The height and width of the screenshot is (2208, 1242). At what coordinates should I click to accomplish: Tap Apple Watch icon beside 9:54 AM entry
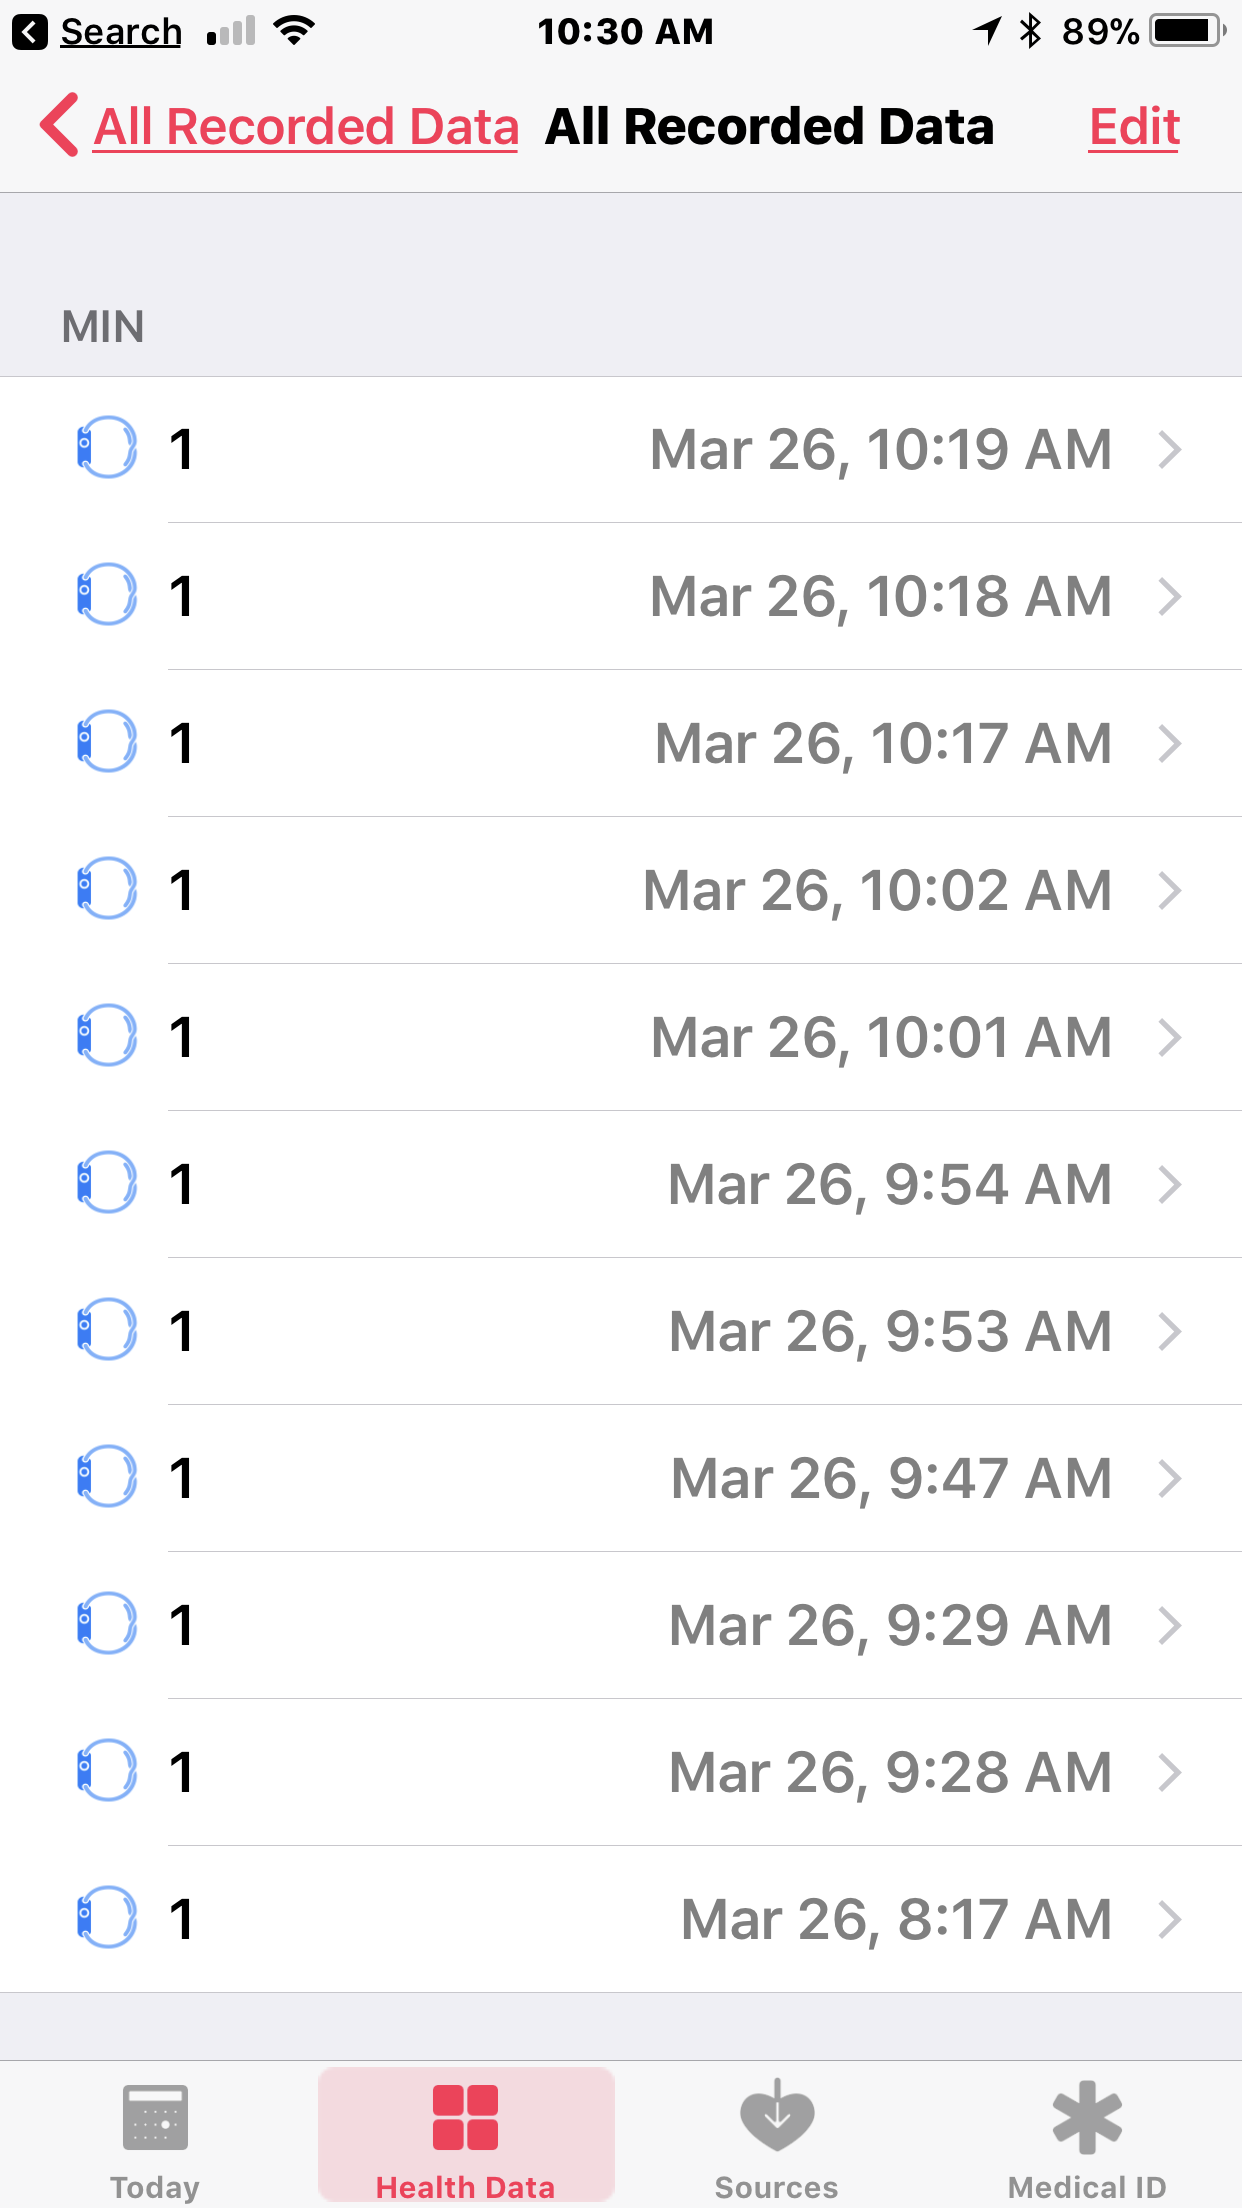[106, 1183]
